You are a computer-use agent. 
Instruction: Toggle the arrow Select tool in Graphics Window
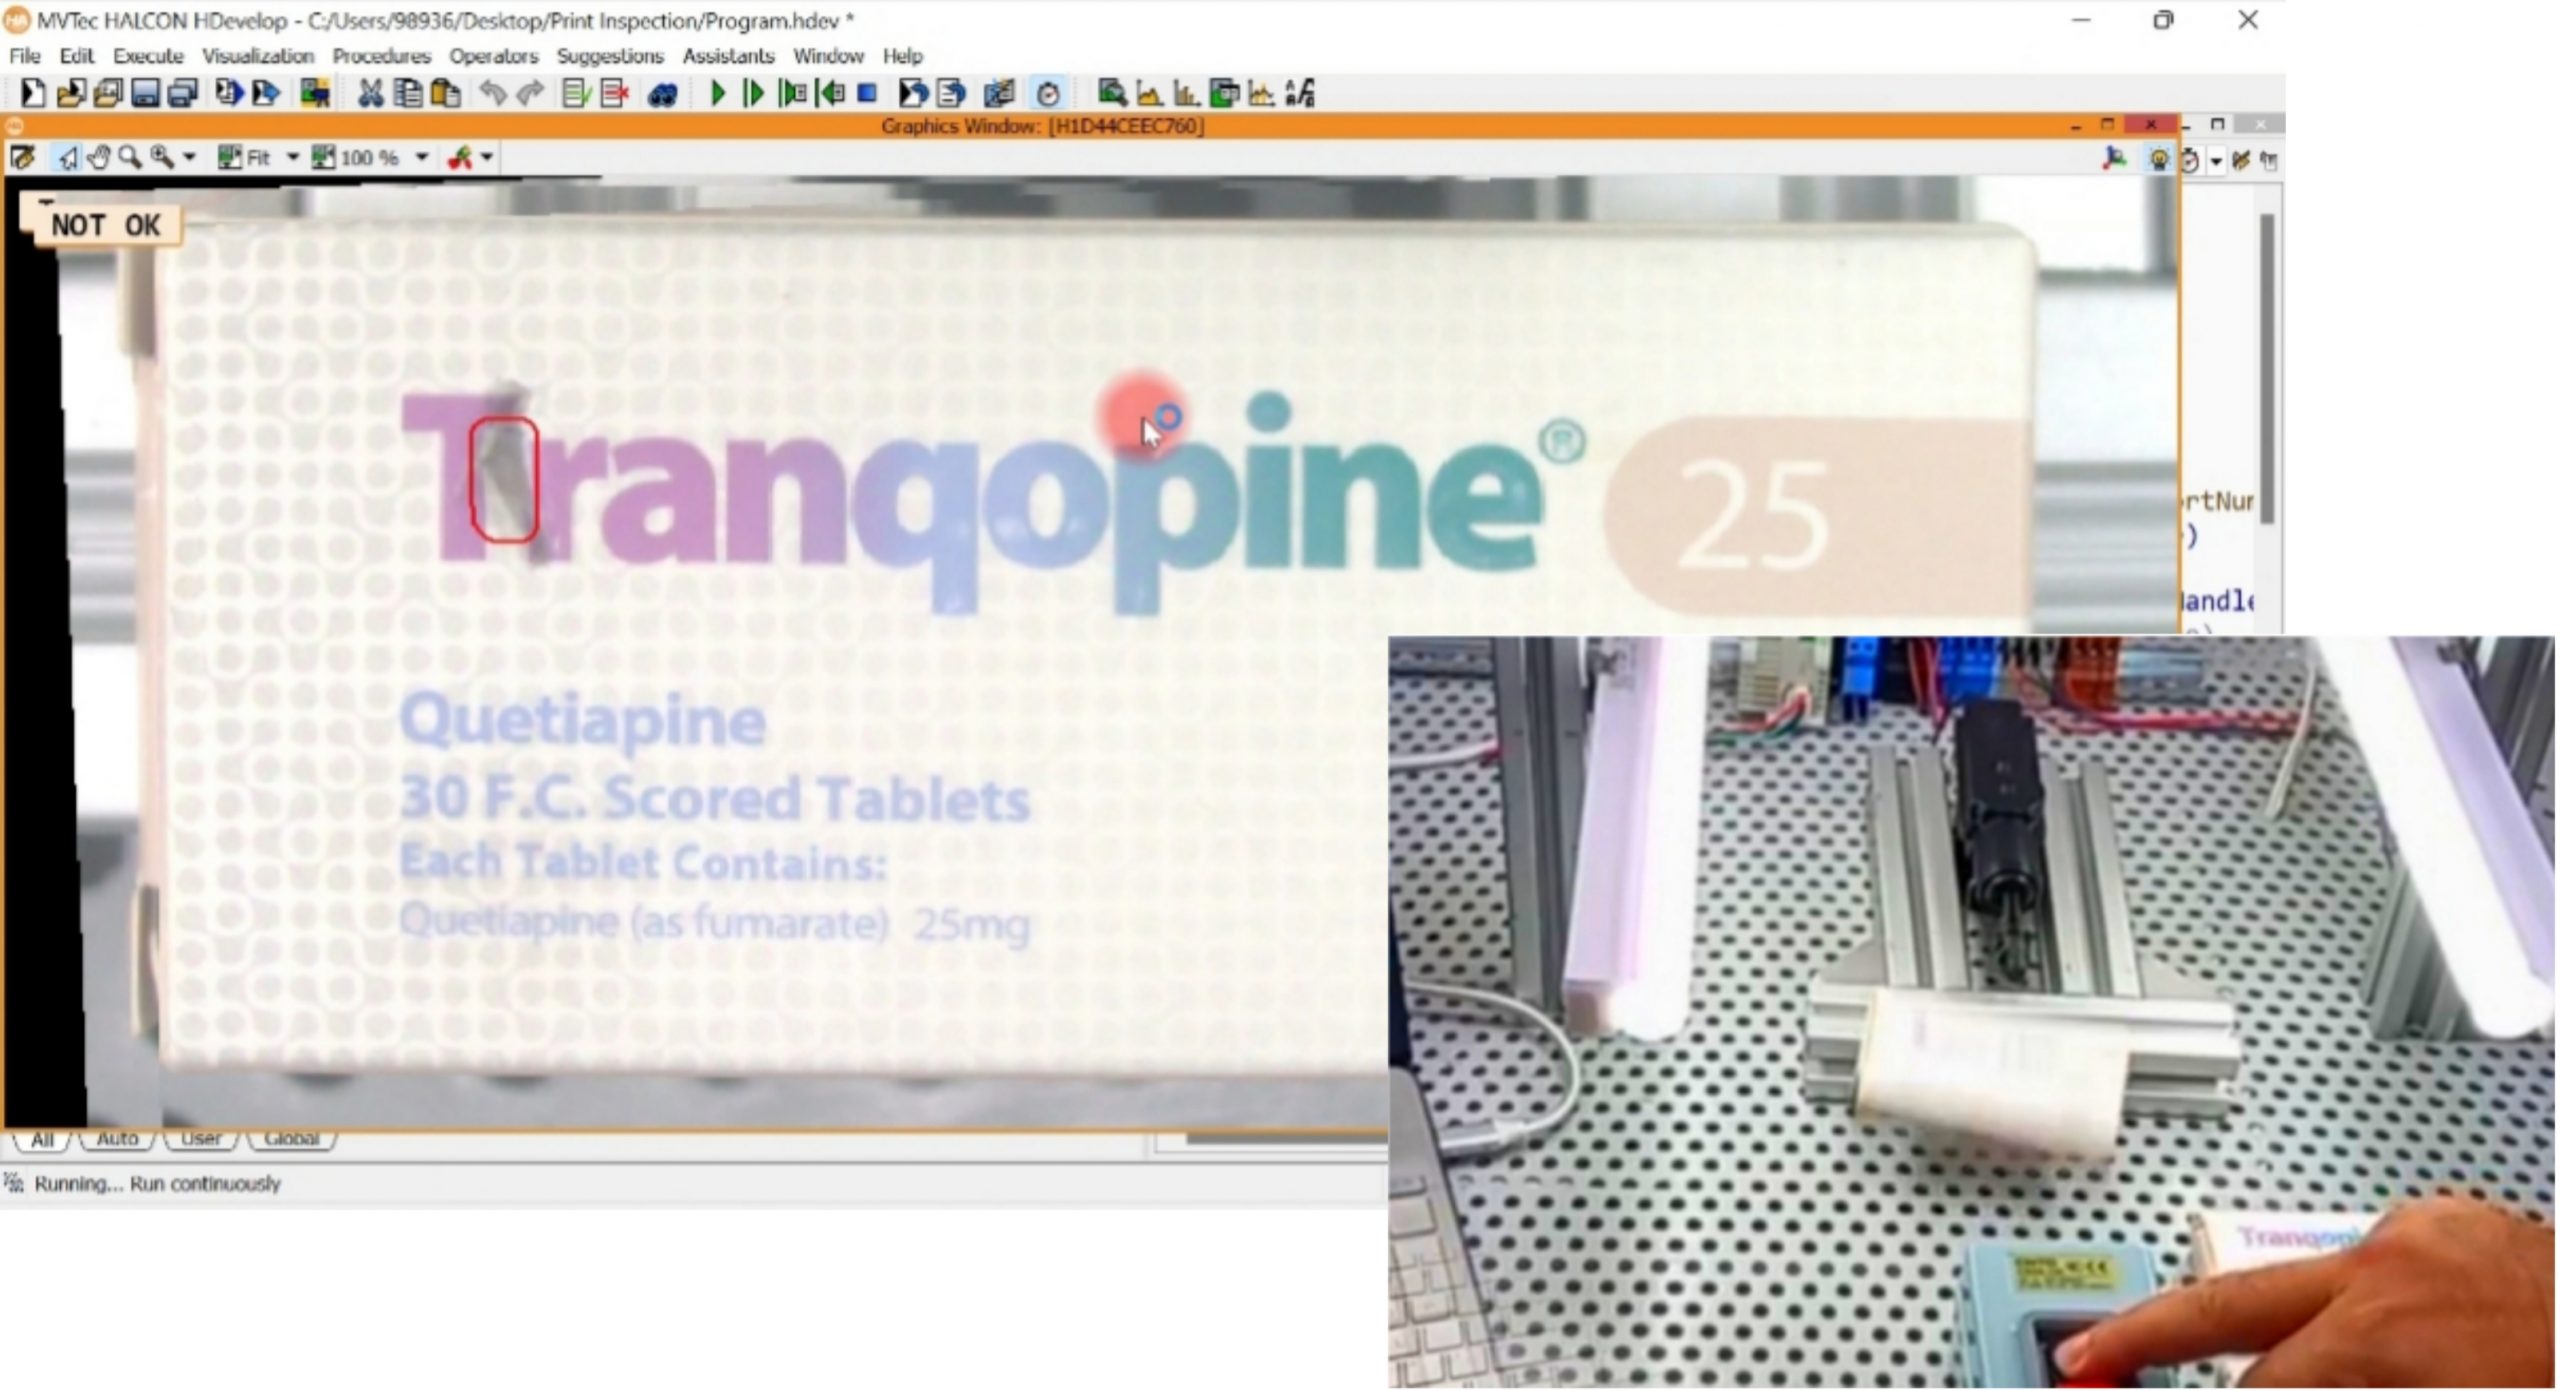tap(68, 158)
